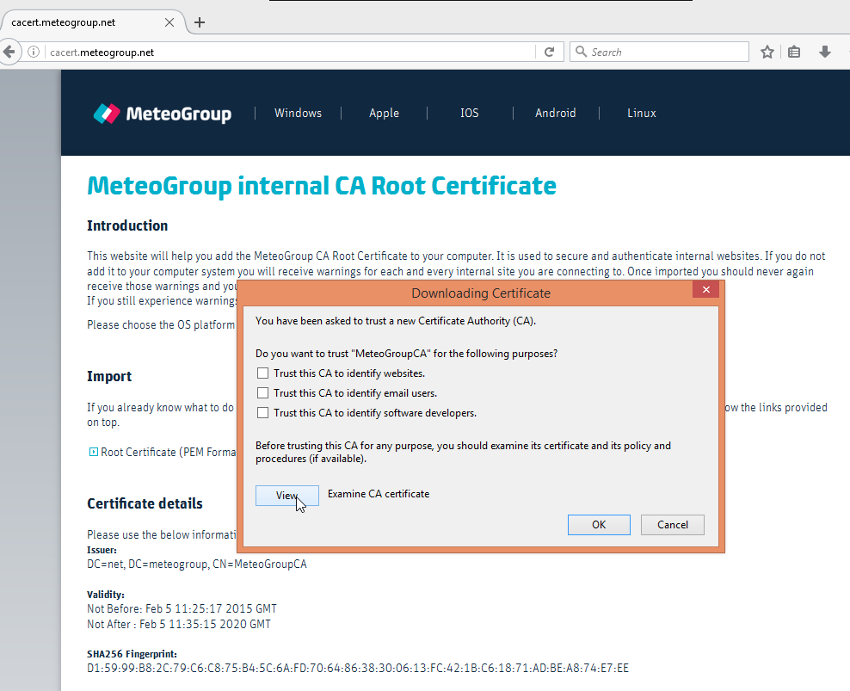850x691 pixels.
Task: Bookmark this page with star icon
Action: tap(767, 52)
